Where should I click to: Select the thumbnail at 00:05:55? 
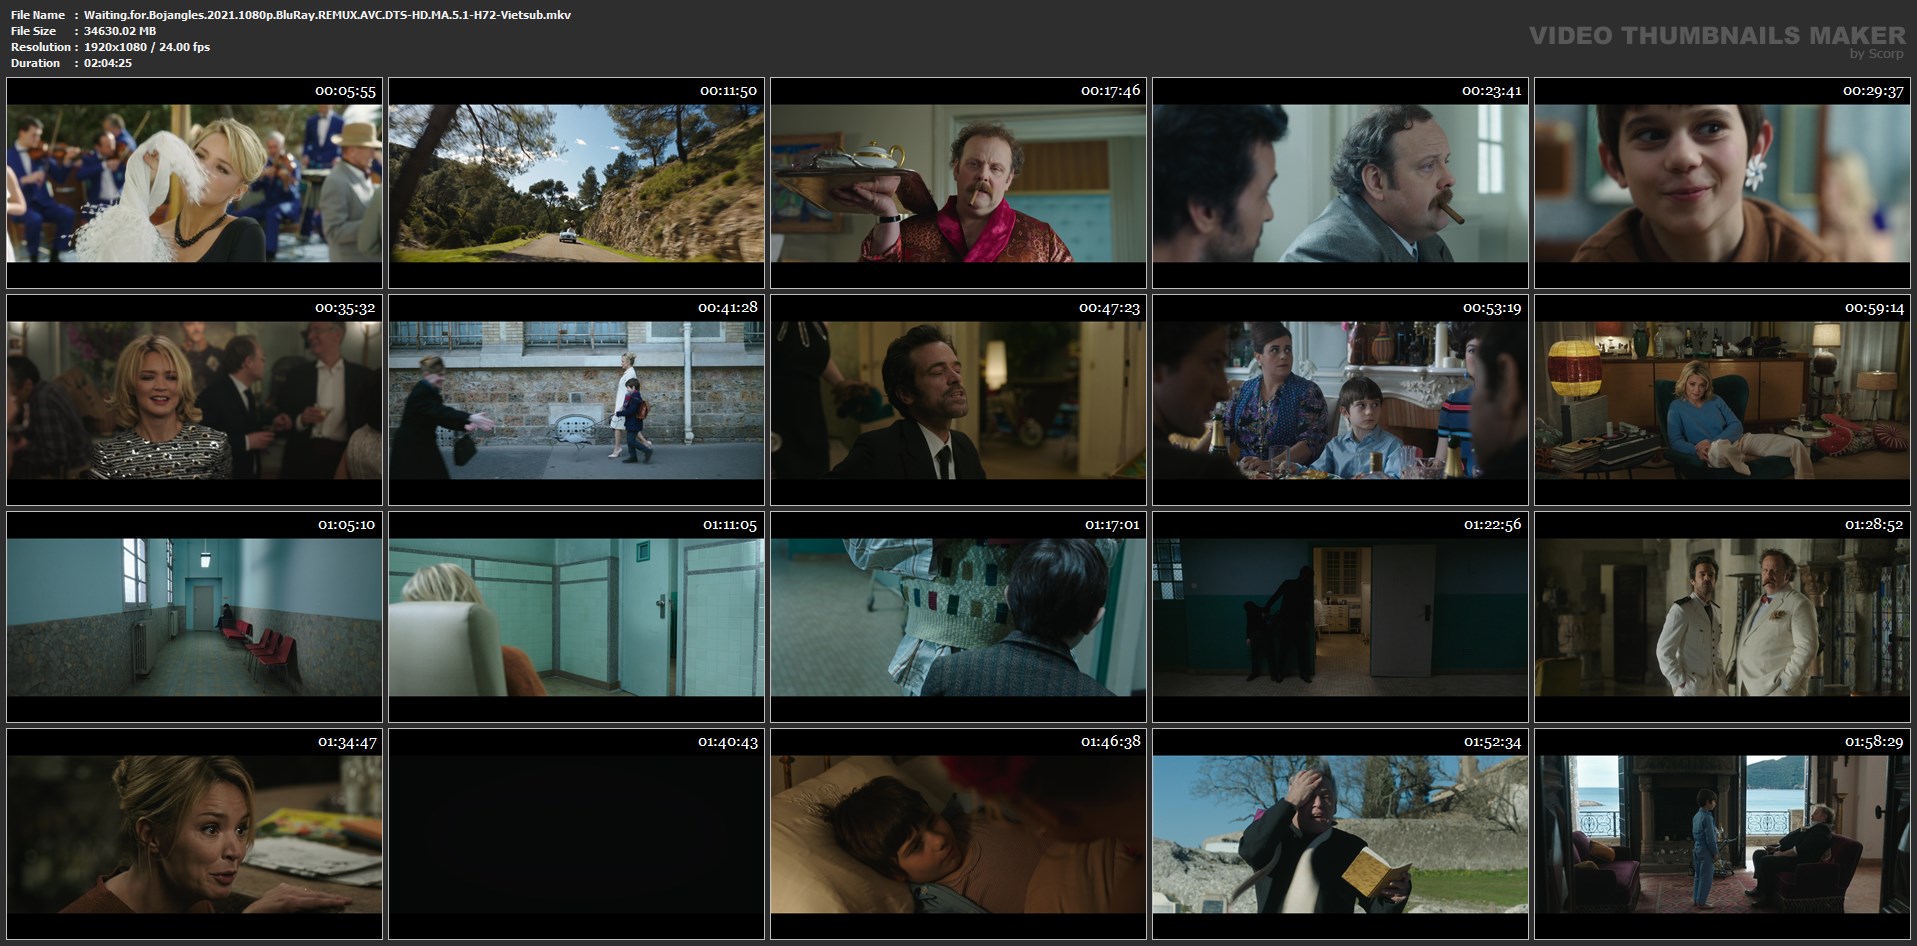tap(194, 183)
